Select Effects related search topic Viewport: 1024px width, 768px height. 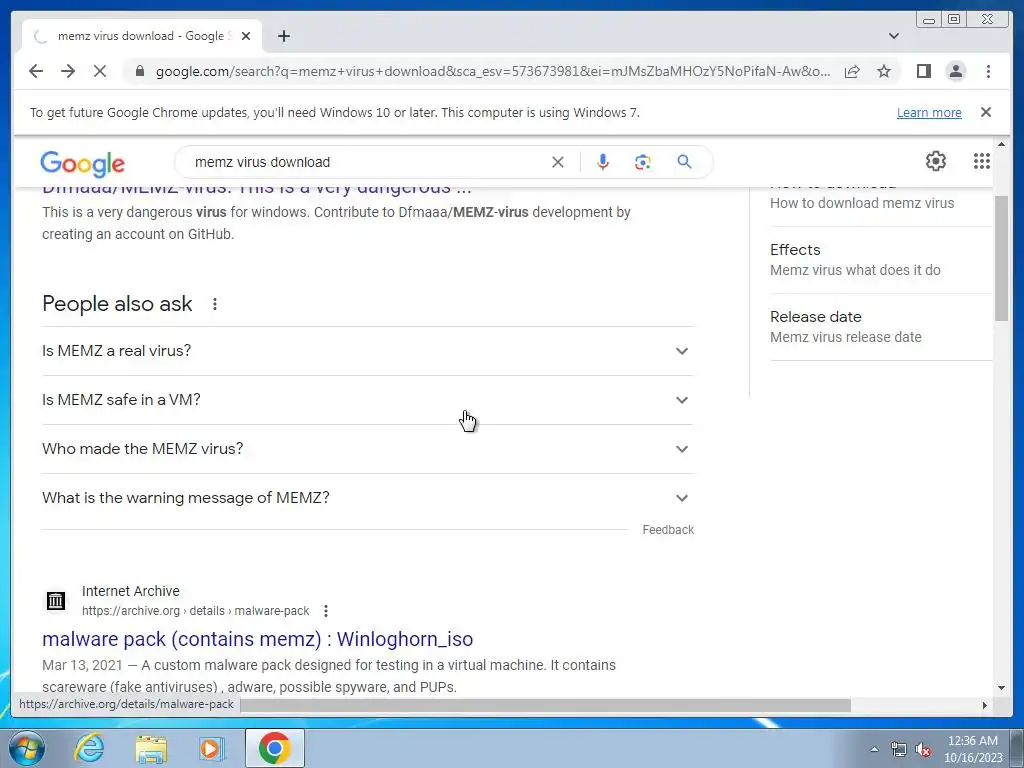[880, 259]
